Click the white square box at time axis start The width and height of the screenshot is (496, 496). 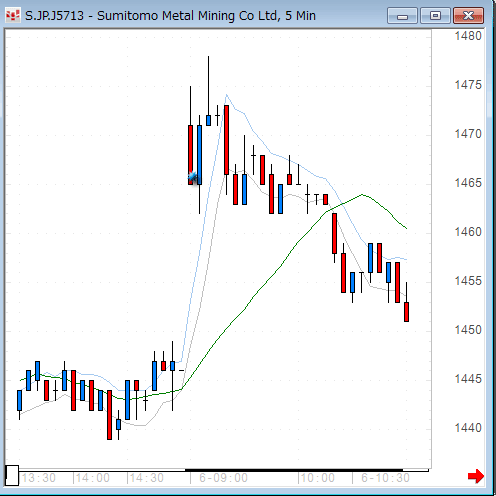click(x=12, y=476)
